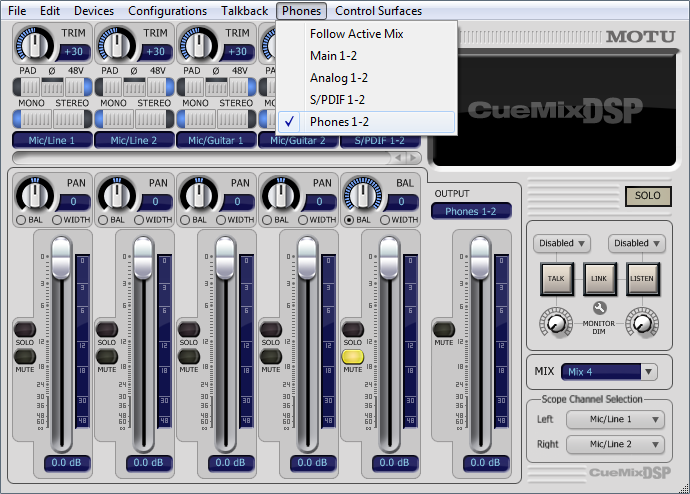Solo the Mic/Line 2 channel
This screenshot has width=690, height=494.
pyautogui.click(x=107, y=329)
